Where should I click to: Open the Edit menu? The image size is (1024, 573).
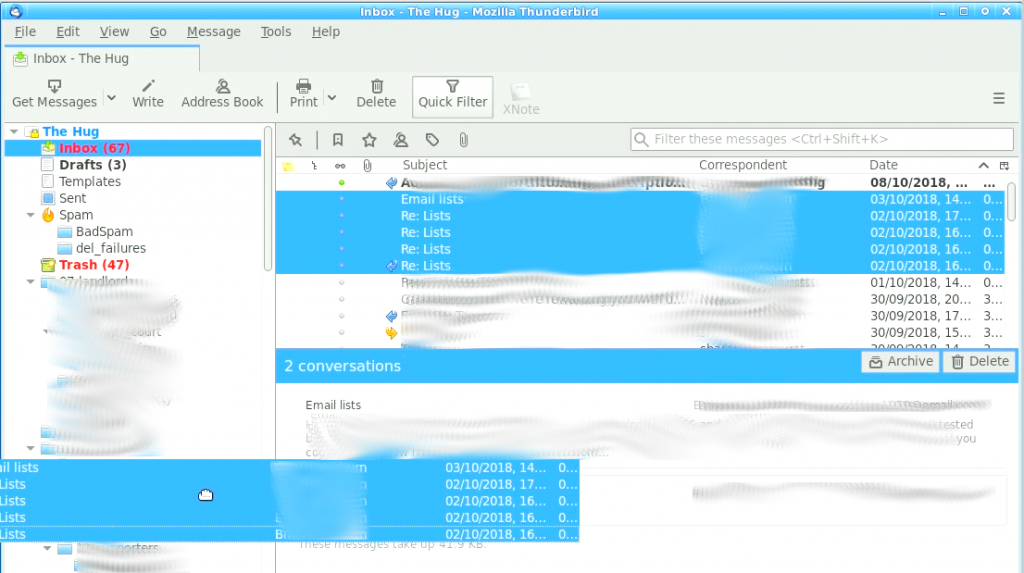click(67, 31)
